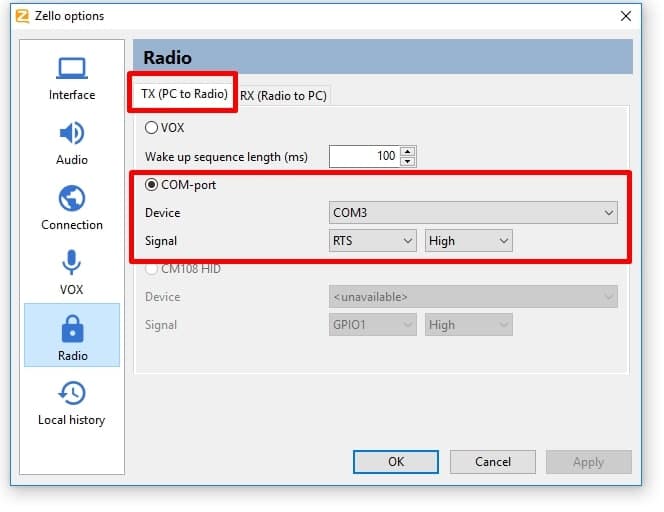The width and height of the screenshot is (664, 512).
Task: Select the VOX radio button
Action: pyautogui.click(x=152, y=128)
